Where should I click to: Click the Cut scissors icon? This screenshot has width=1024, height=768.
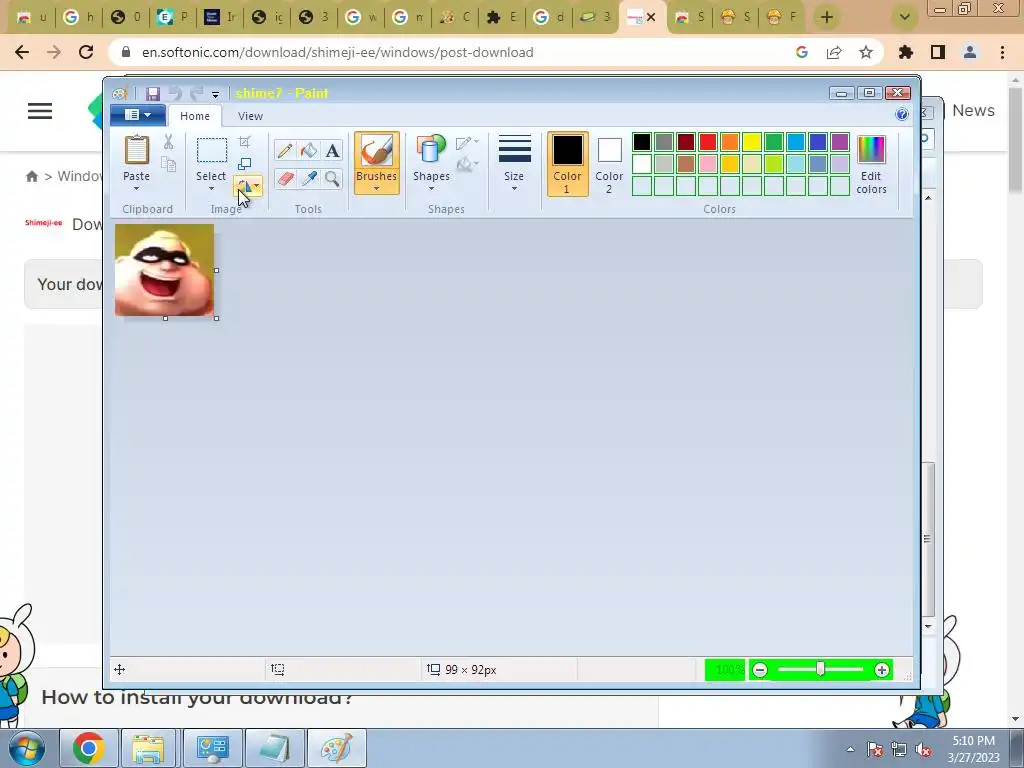(168, 142)
